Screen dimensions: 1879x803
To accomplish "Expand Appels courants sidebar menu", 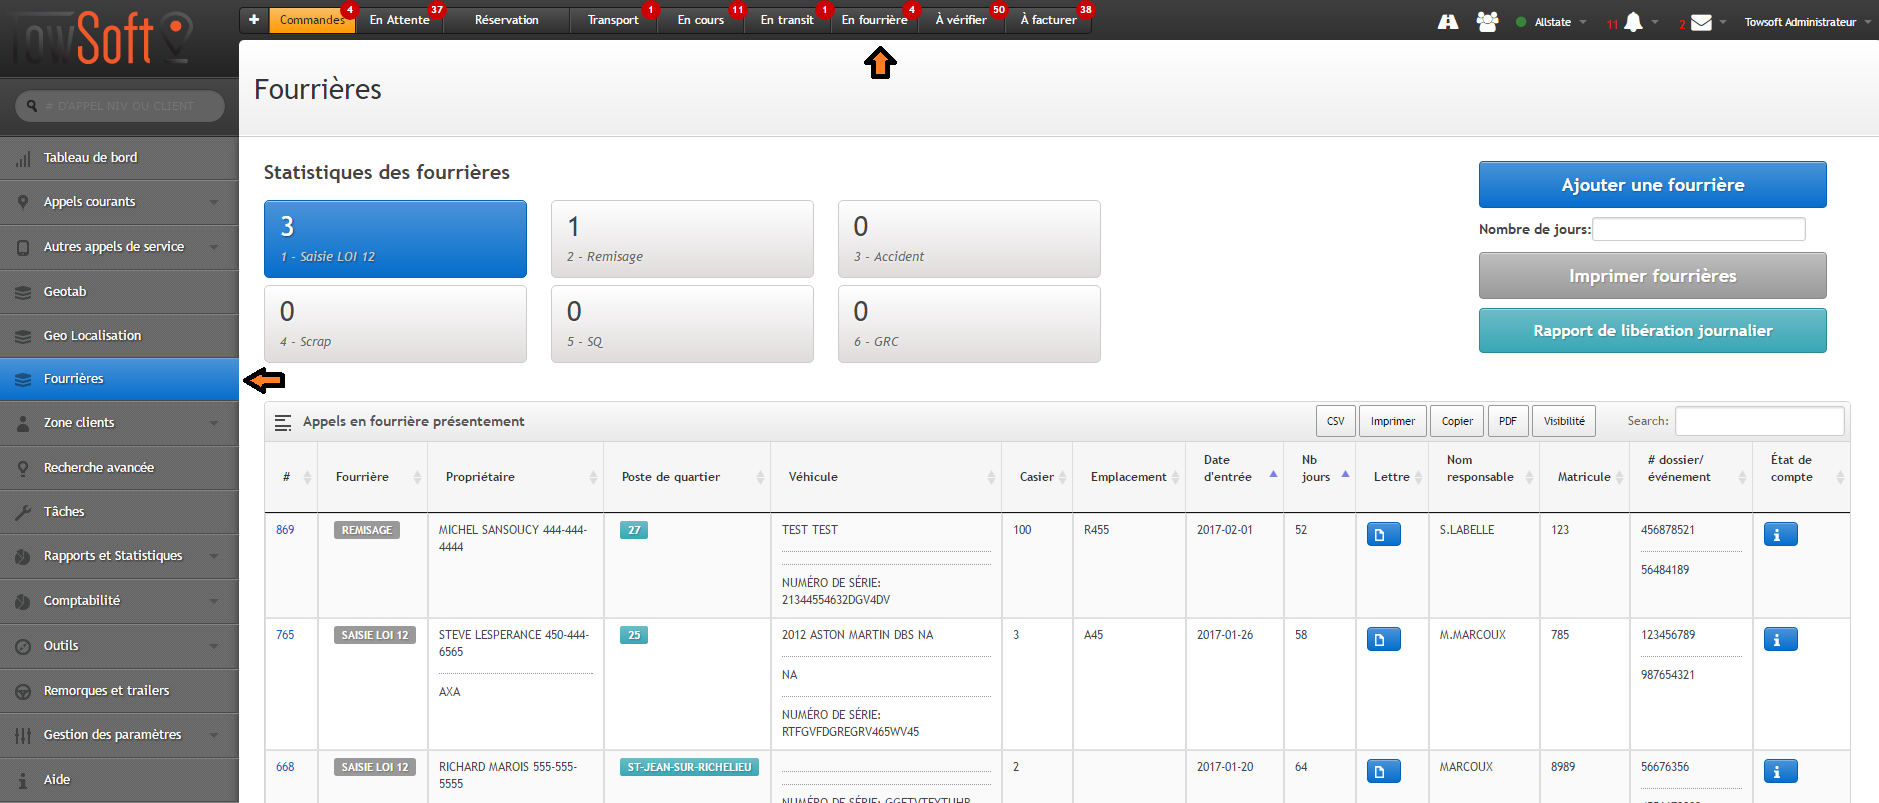I will pos(119,202).
